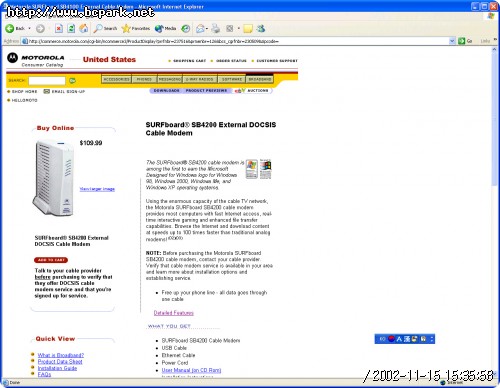Screen dimensions: 500x388
Task: Open the Detailed Features link
Action: click(x=173, y=313)
